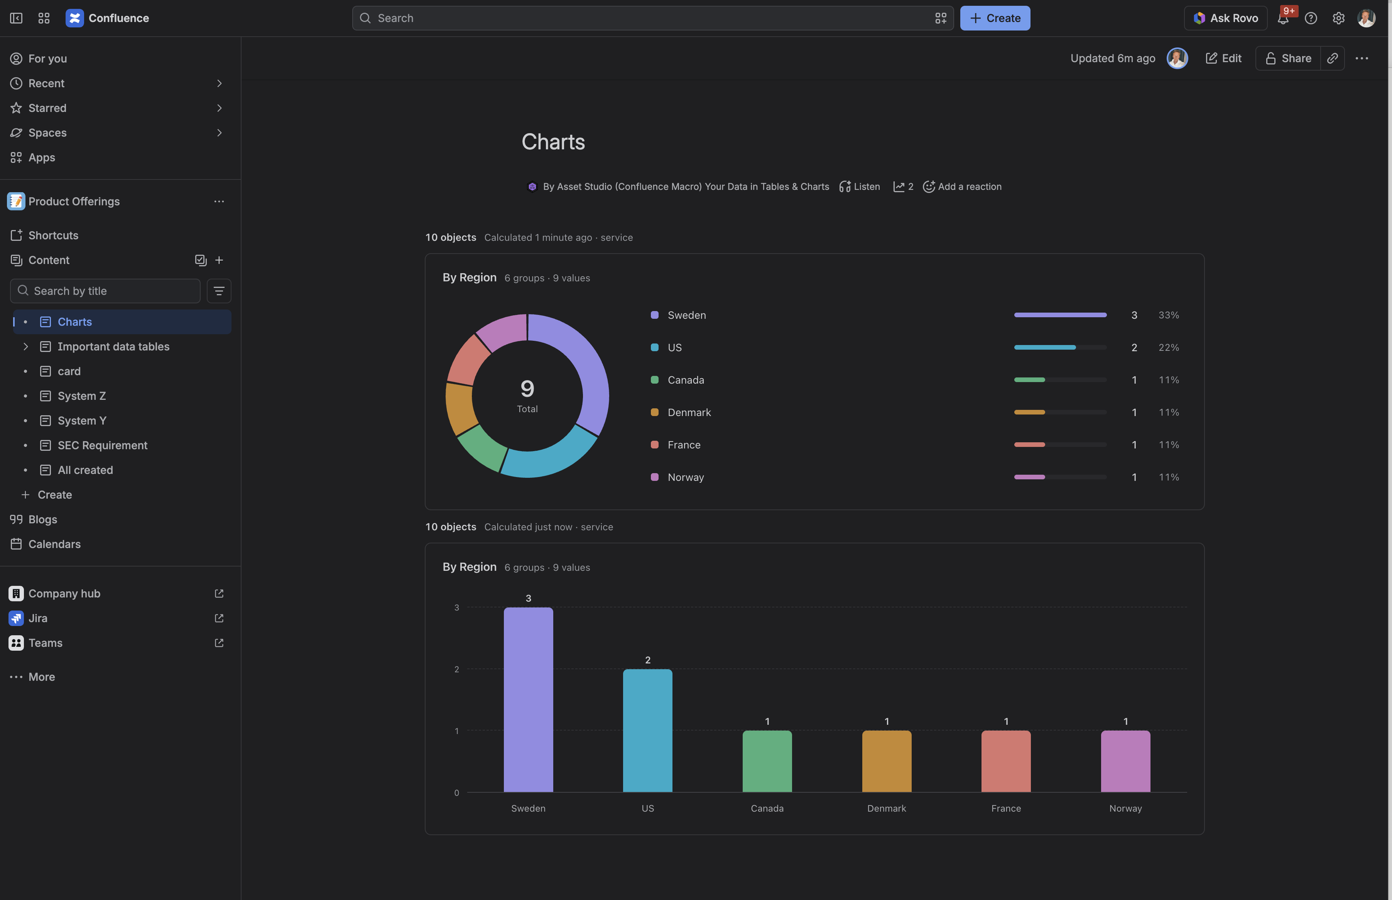The width and height of the screenshot is (1392, 900).
Task: Collapse the sidebar with the panel icon
Action: [16, 18]
